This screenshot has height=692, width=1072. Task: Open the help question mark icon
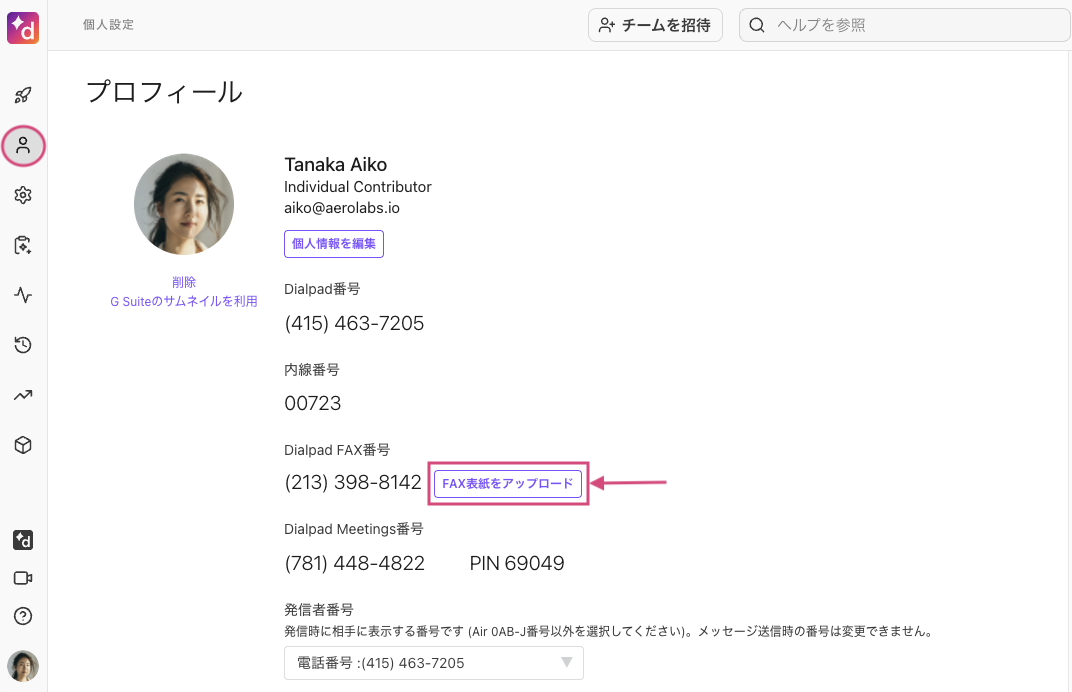pos(23,616)
